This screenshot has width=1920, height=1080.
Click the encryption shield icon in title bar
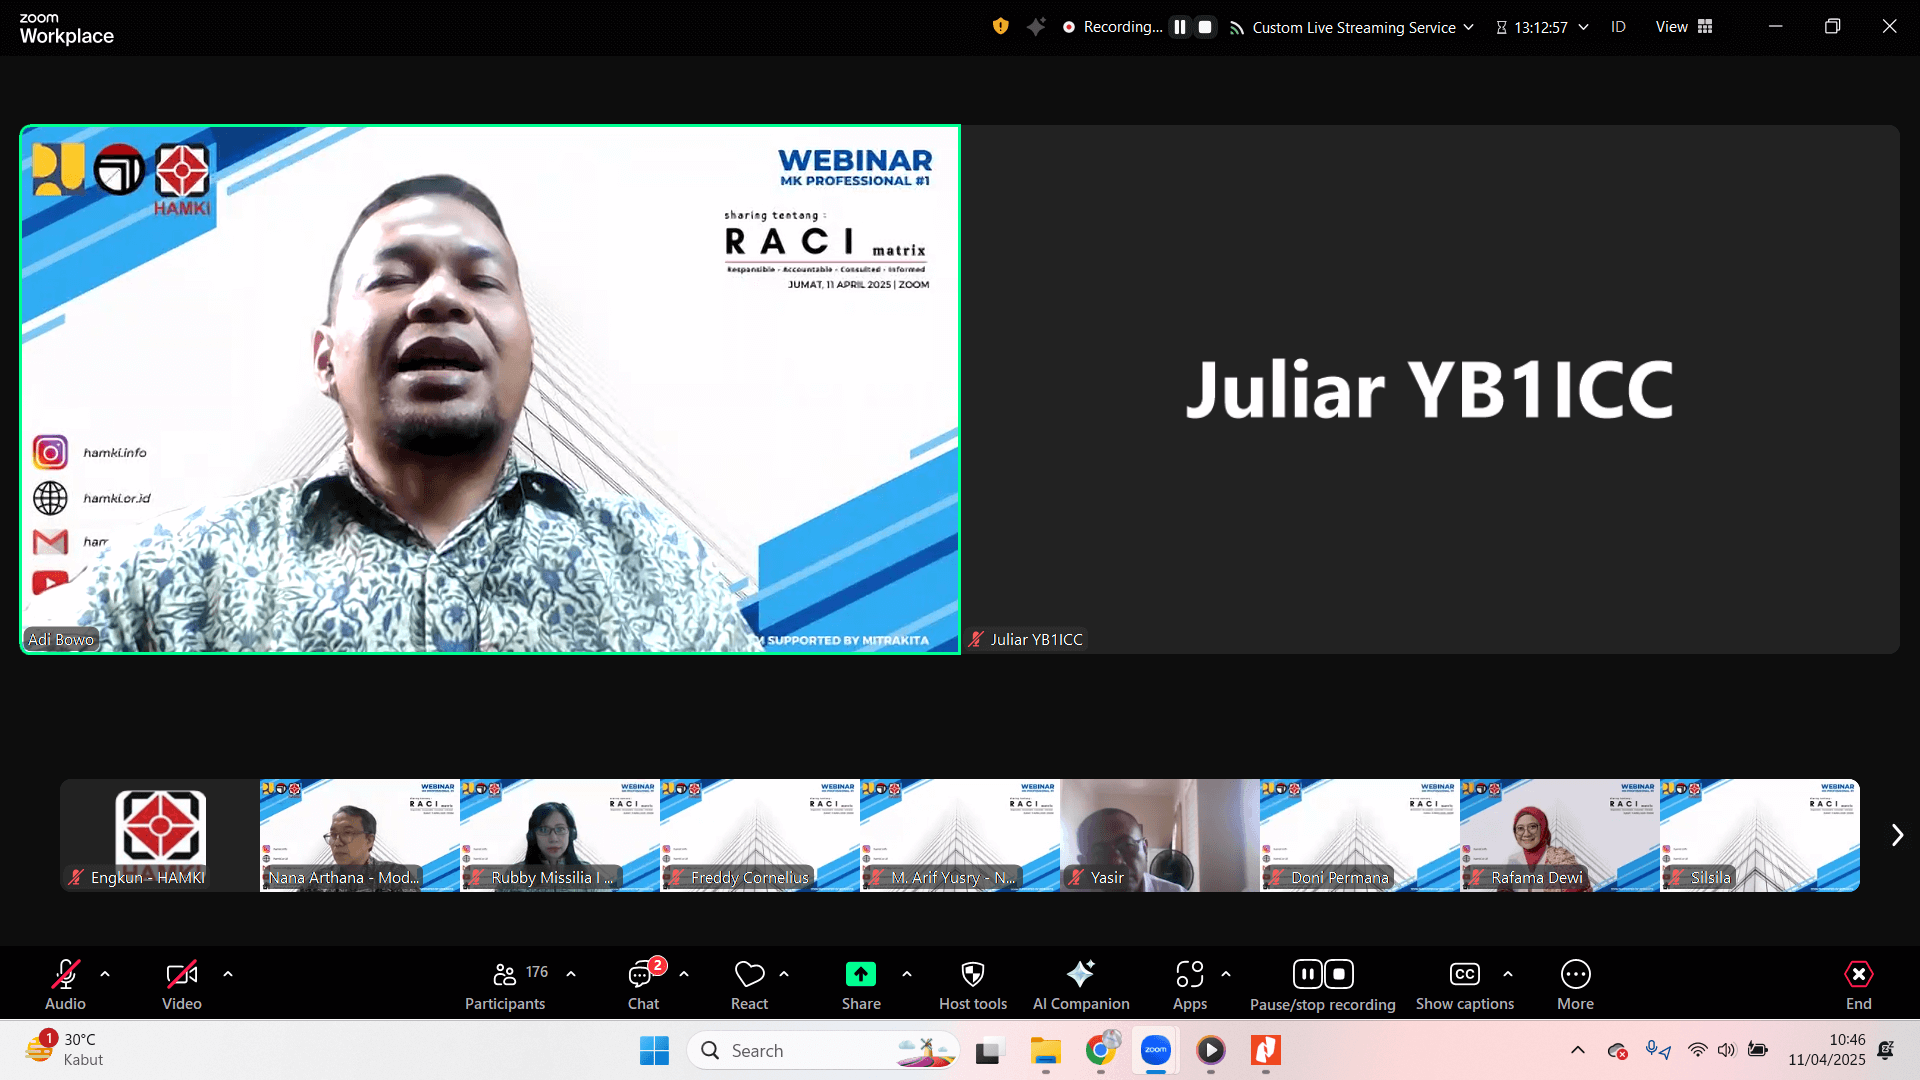pos(1000,27)
